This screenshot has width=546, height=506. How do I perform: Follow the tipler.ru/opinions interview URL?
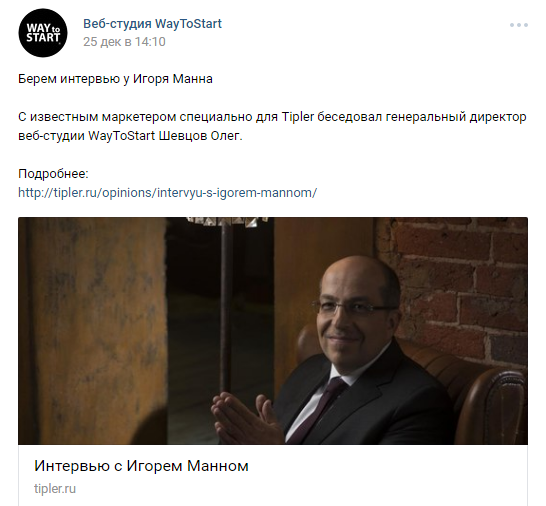point(167,193)
